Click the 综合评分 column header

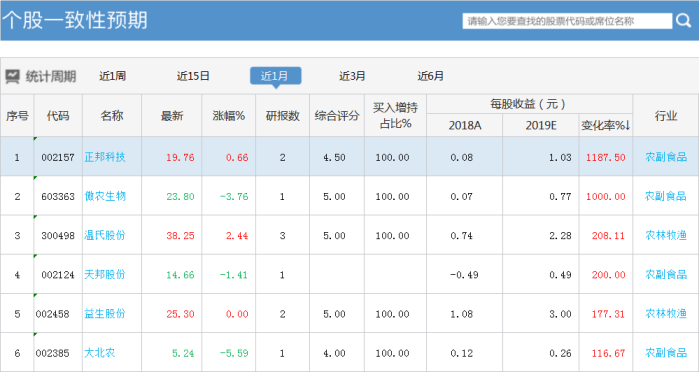tap(337, 116)
